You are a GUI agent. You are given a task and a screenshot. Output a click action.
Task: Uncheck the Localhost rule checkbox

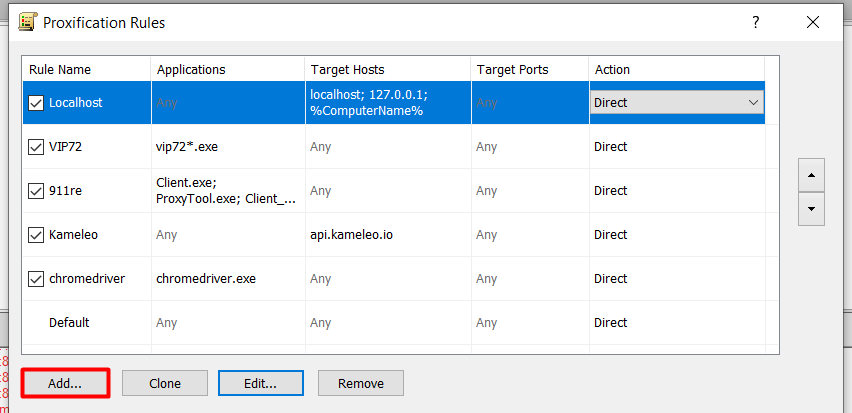click(x=37, y=103)
